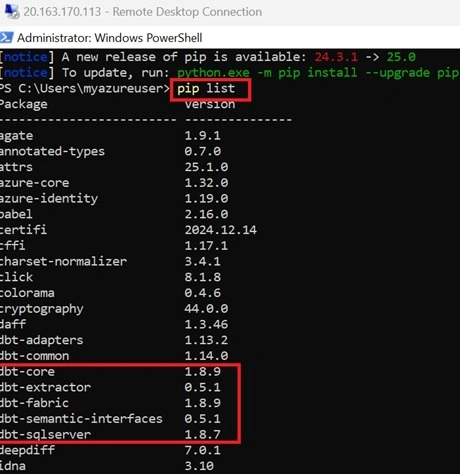Click the PowerShell window icon
Image resolution: width=460 pixels, height=474 pixels.
pos(6,38)
